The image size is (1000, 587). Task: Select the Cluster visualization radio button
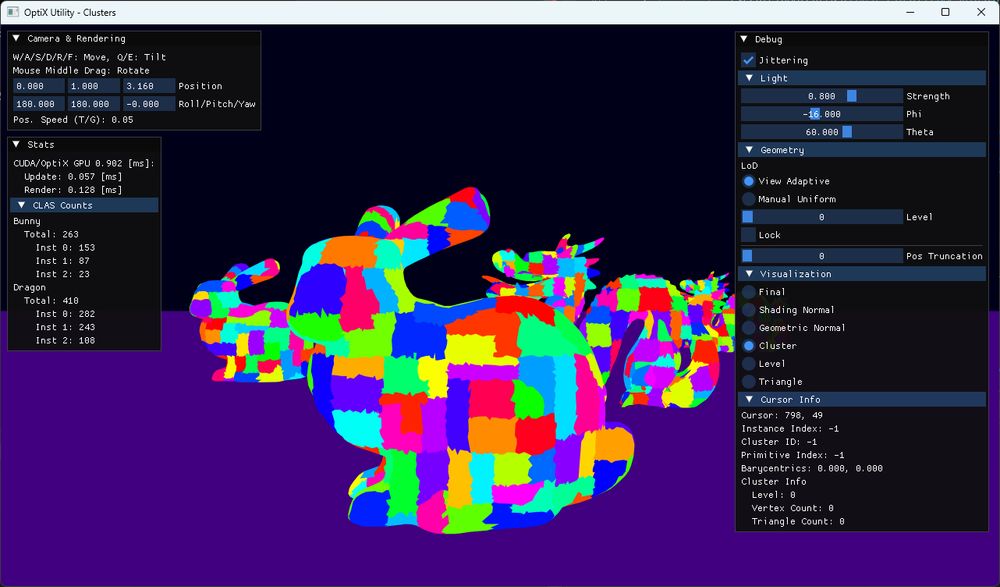tap(749, 345)
